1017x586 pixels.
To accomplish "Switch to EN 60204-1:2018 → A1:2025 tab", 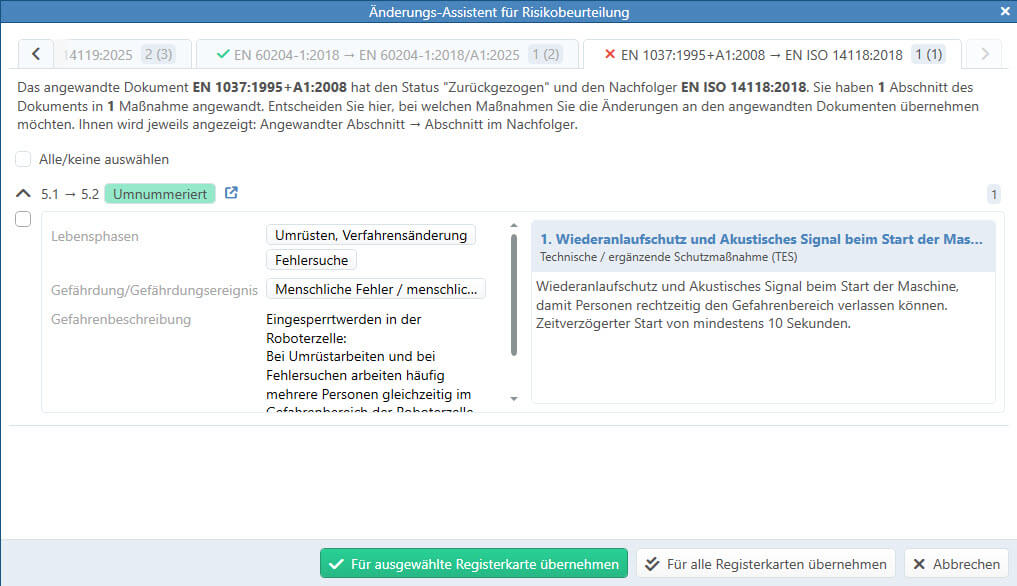I will tap(387, 55).
